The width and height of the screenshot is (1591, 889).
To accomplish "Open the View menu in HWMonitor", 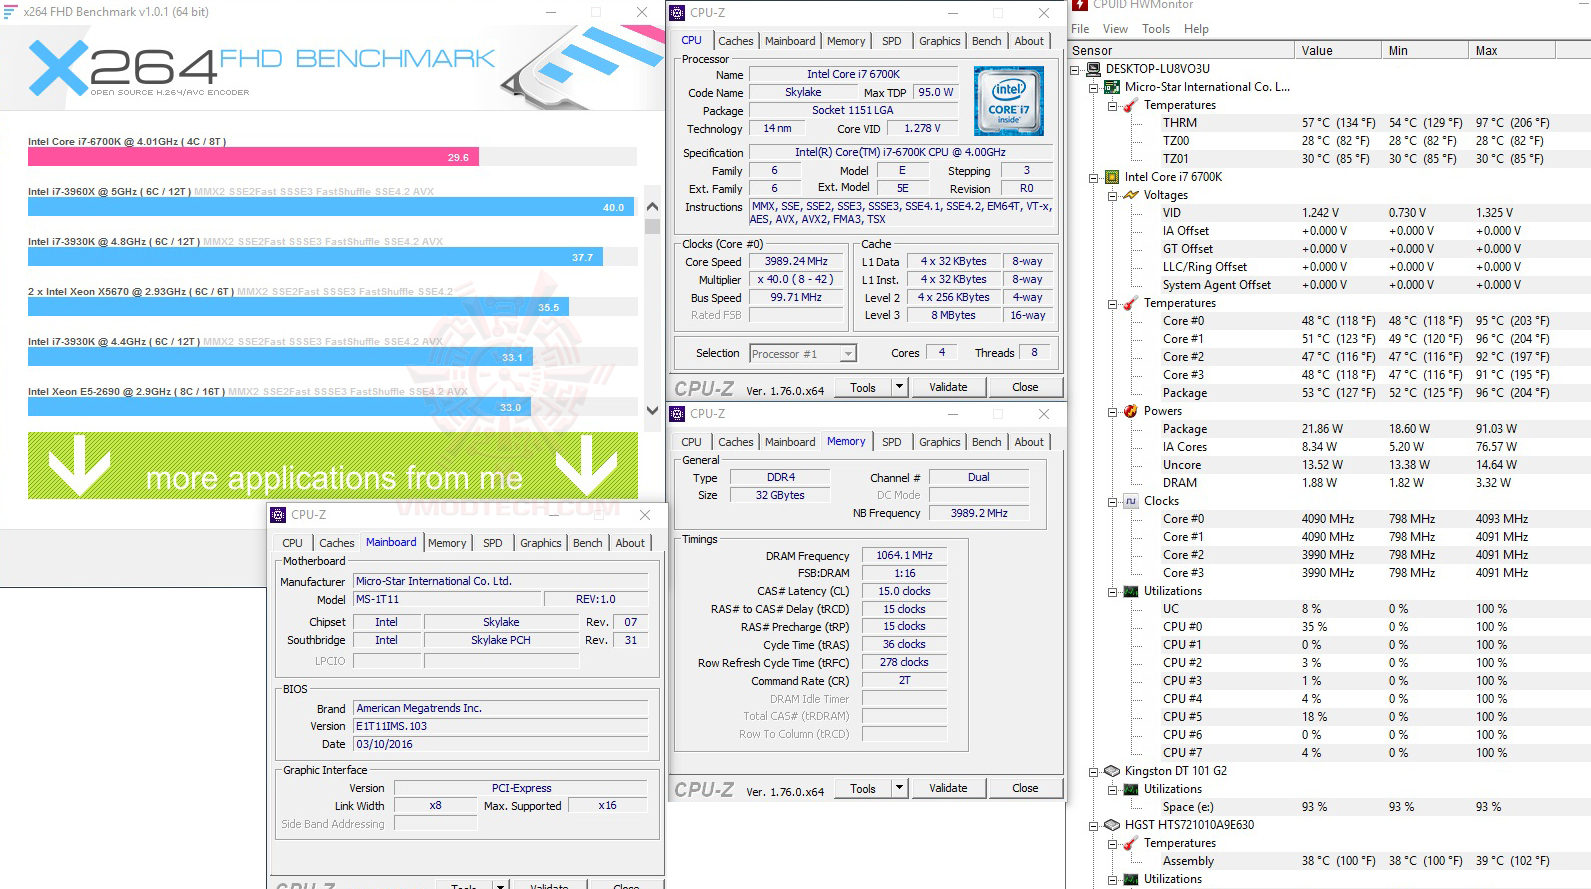I will tap(1115, 29).
